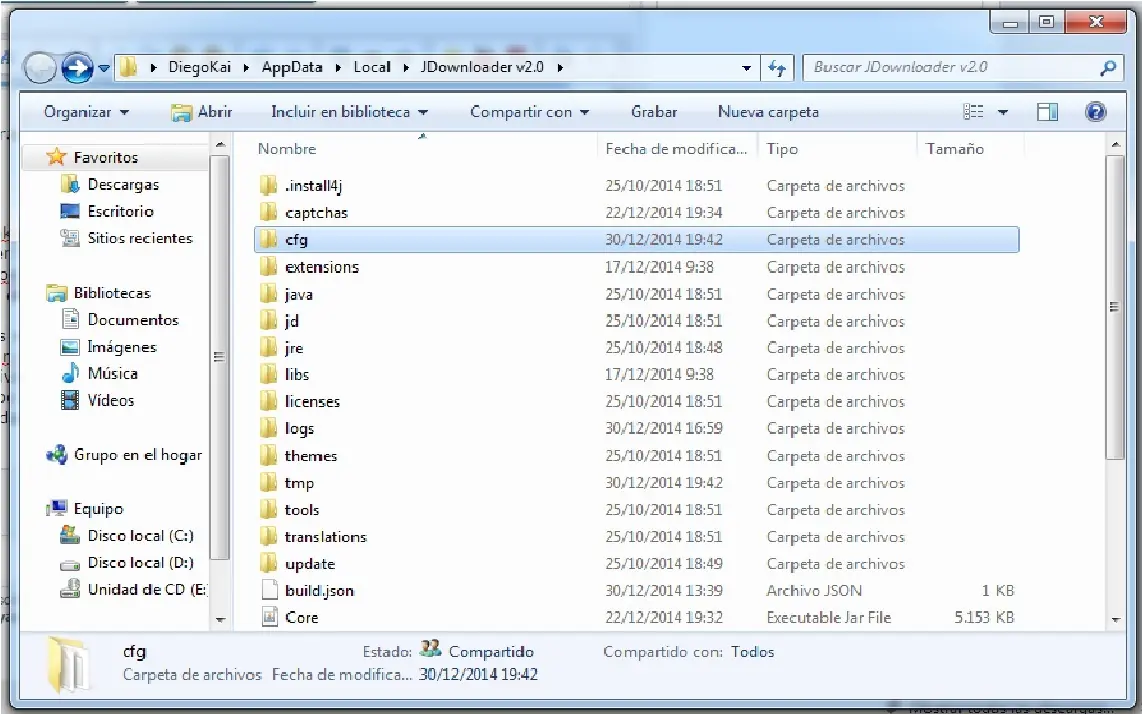Select Equipo in the navigation pane

[x=98, y=509]
